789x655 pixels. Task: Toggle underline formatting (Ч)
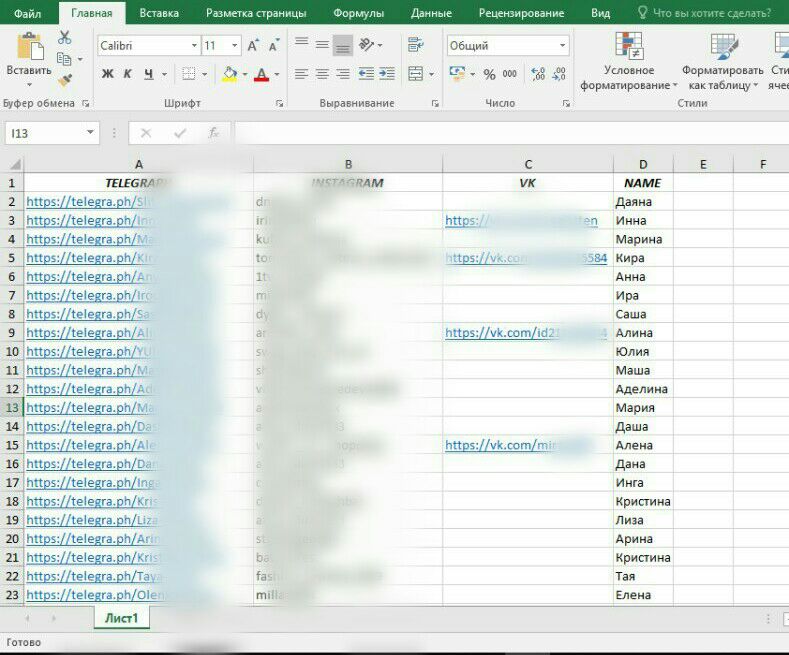click(148, 74)
